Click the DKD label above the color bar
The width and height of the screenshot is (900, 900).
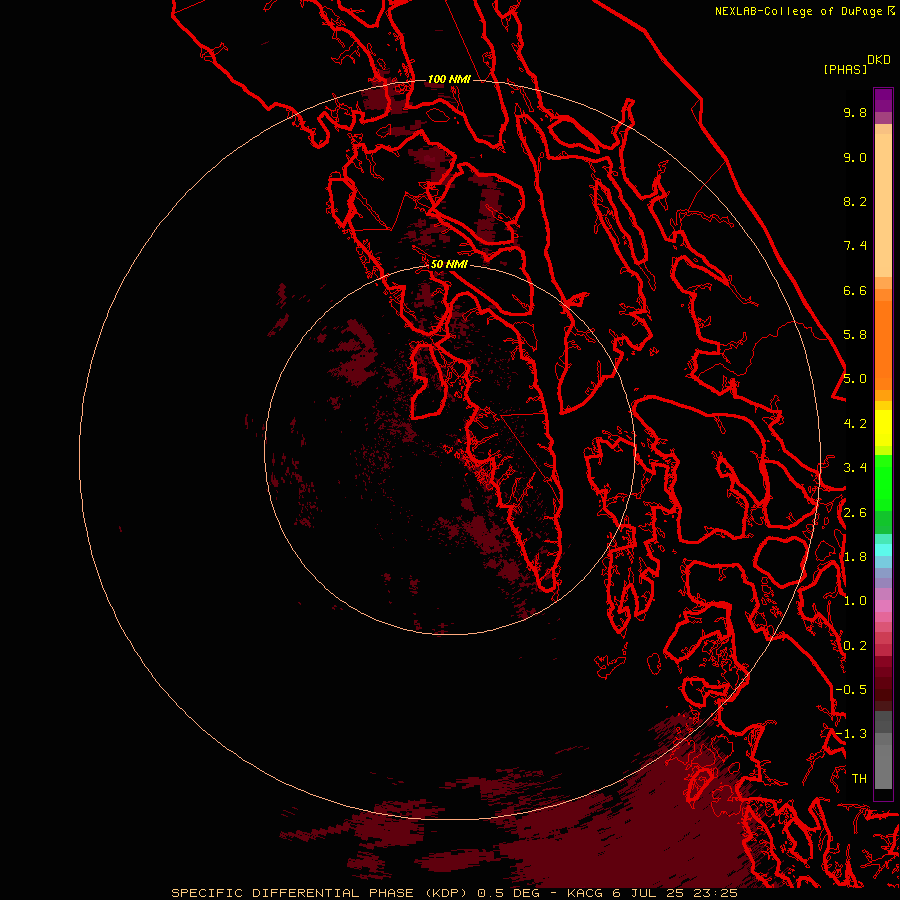(x=879, y=60)
